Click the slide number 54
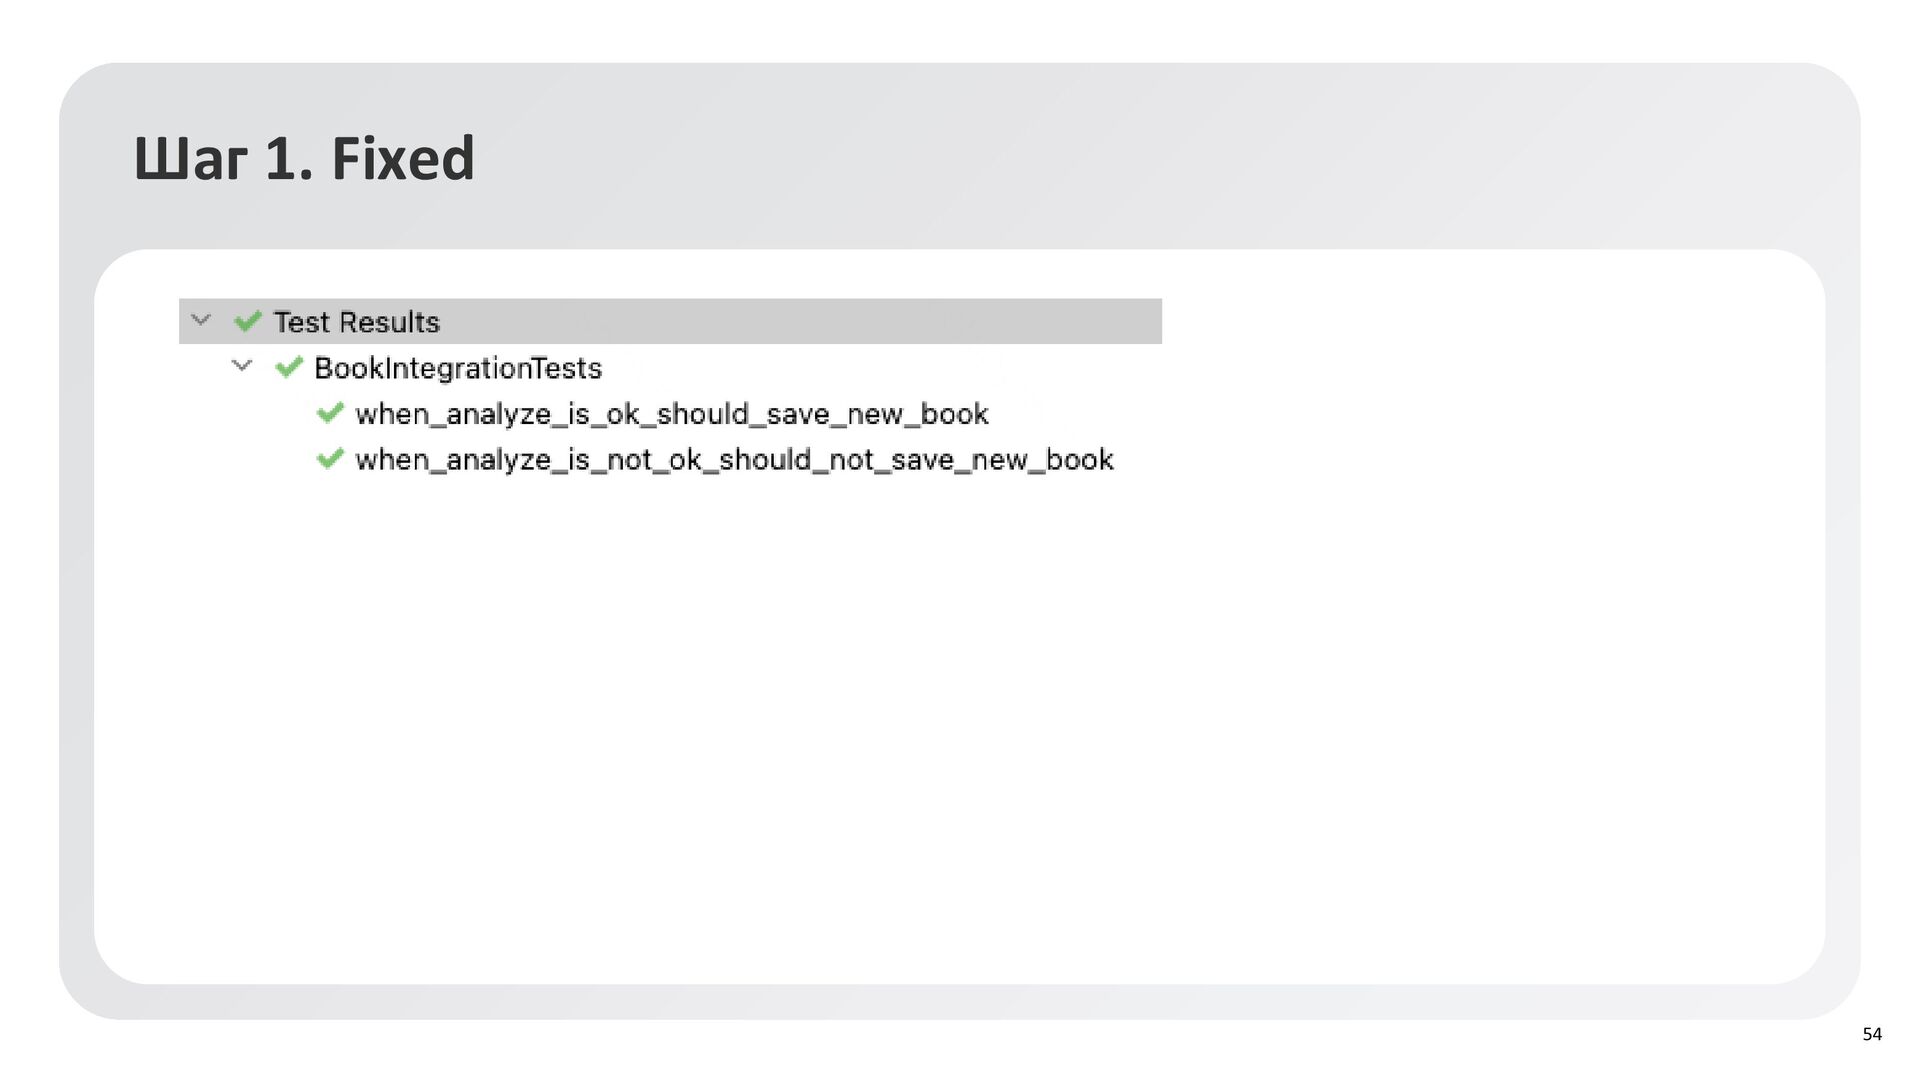Image resolution: width=1920 pixels, height=1082 pixels. [x=1872, y=1034]
